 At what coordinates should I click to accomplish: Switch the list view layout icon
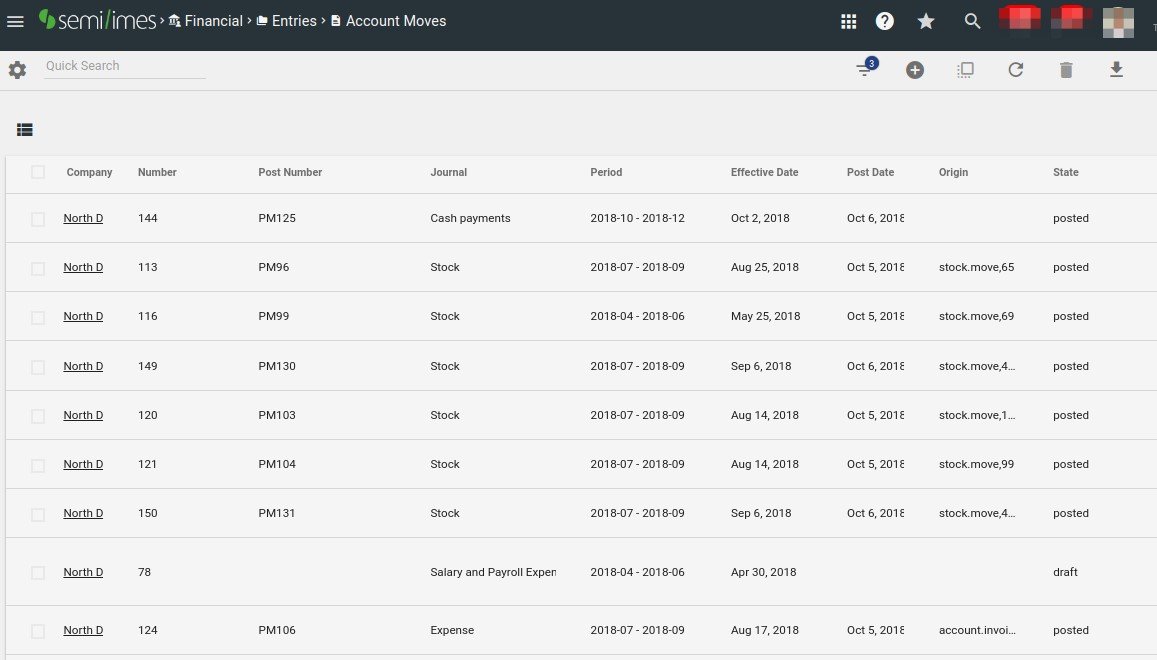(x=24, y=130)
